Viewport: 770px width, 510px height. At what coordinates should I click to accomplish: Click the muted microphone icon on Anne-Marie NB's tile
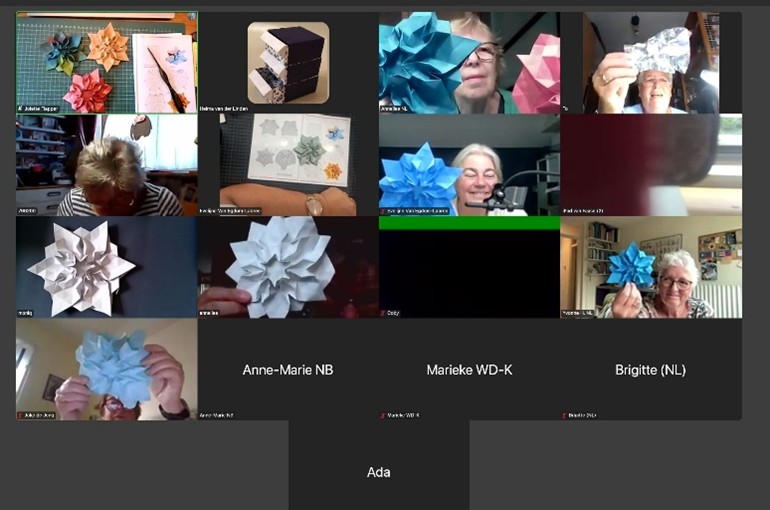point(201,415)
